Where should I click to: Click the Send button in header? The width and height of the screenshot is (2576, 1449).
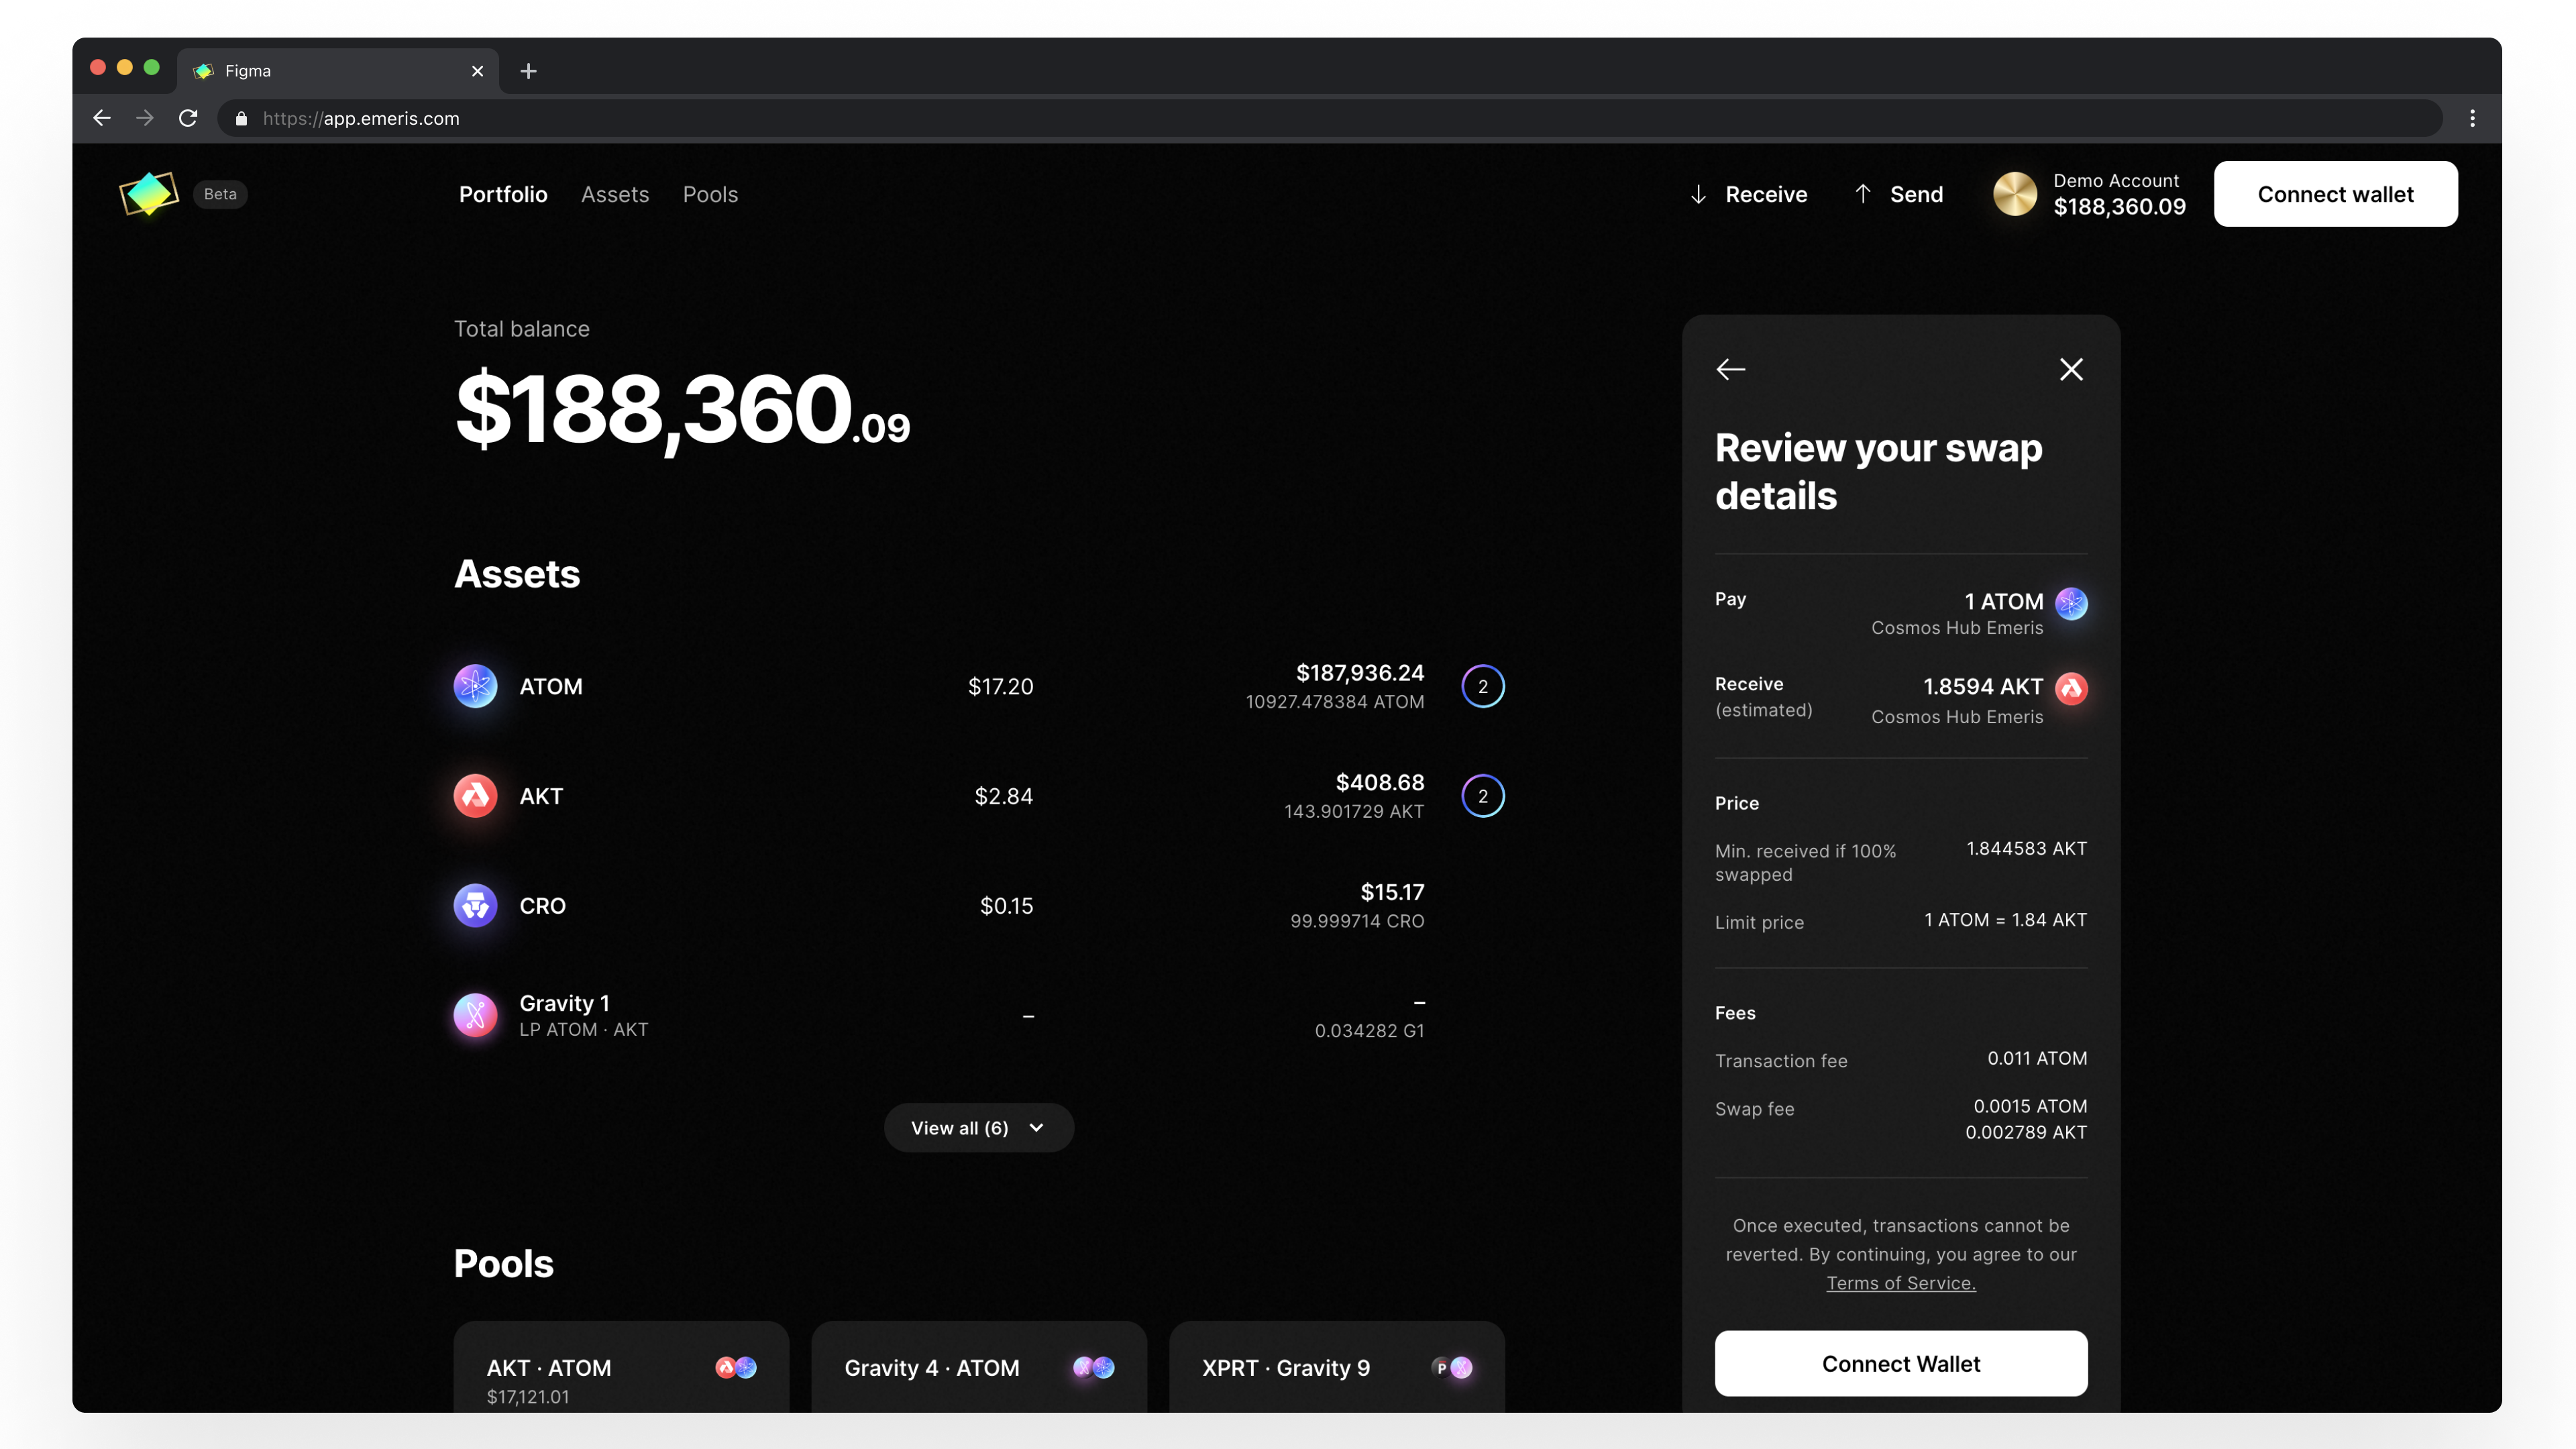coord(1898,194)
